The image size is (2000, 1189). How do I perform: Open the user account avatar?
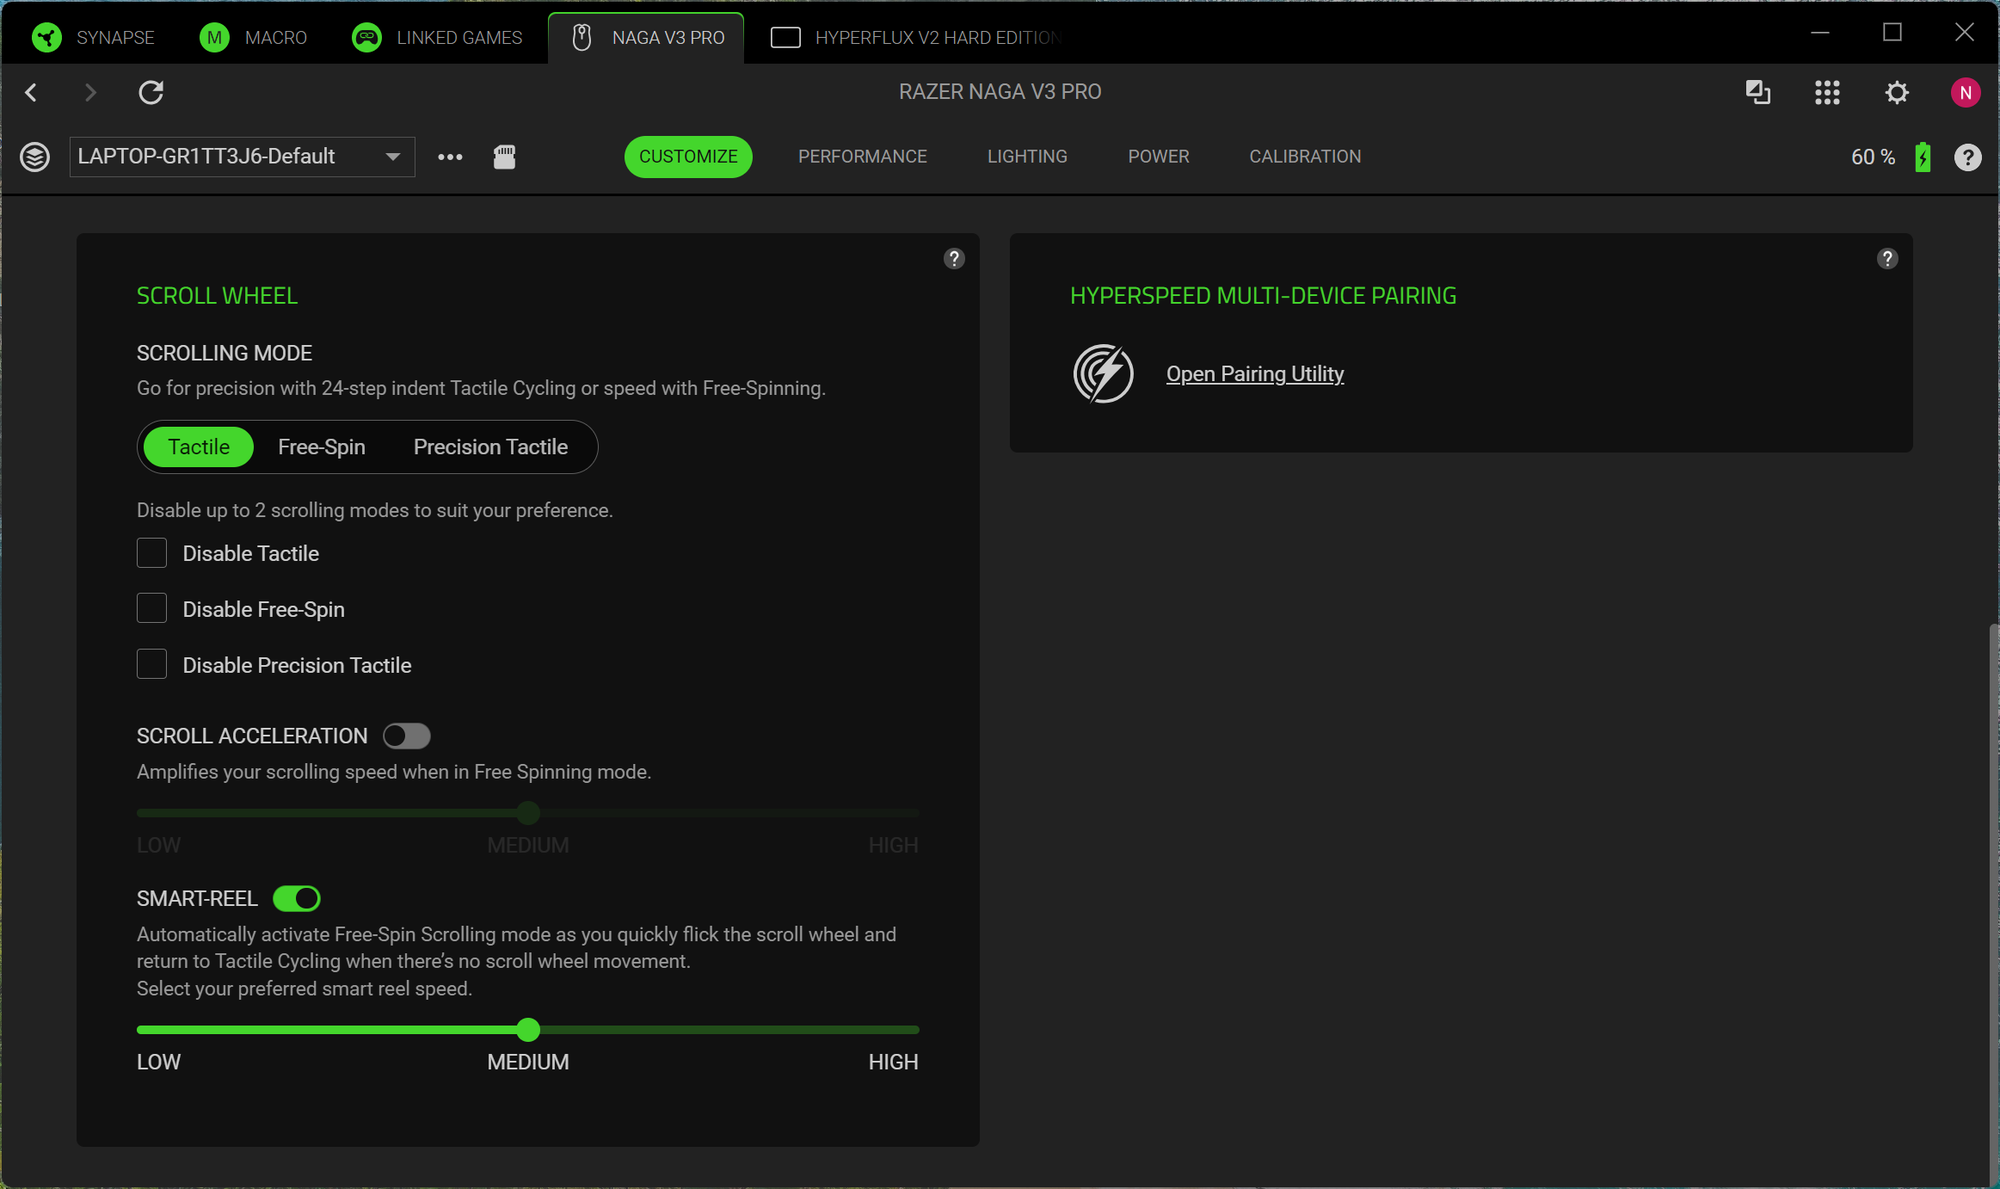[1965, 93]
